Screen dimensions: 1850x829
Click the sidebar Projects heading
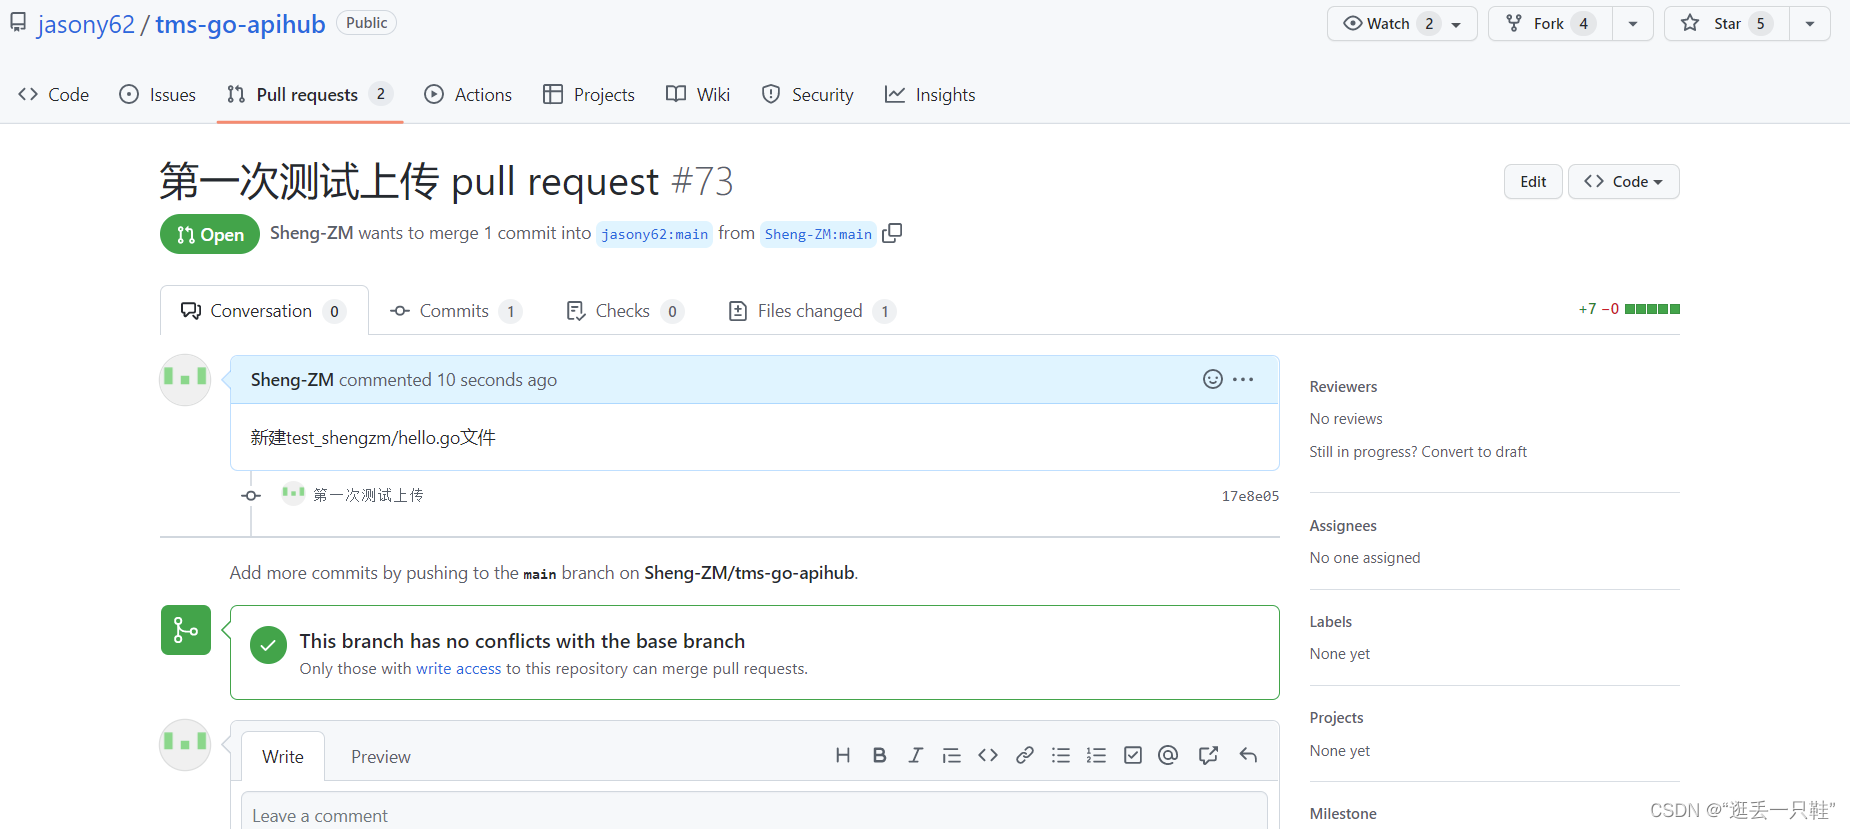coord(1336,718)
